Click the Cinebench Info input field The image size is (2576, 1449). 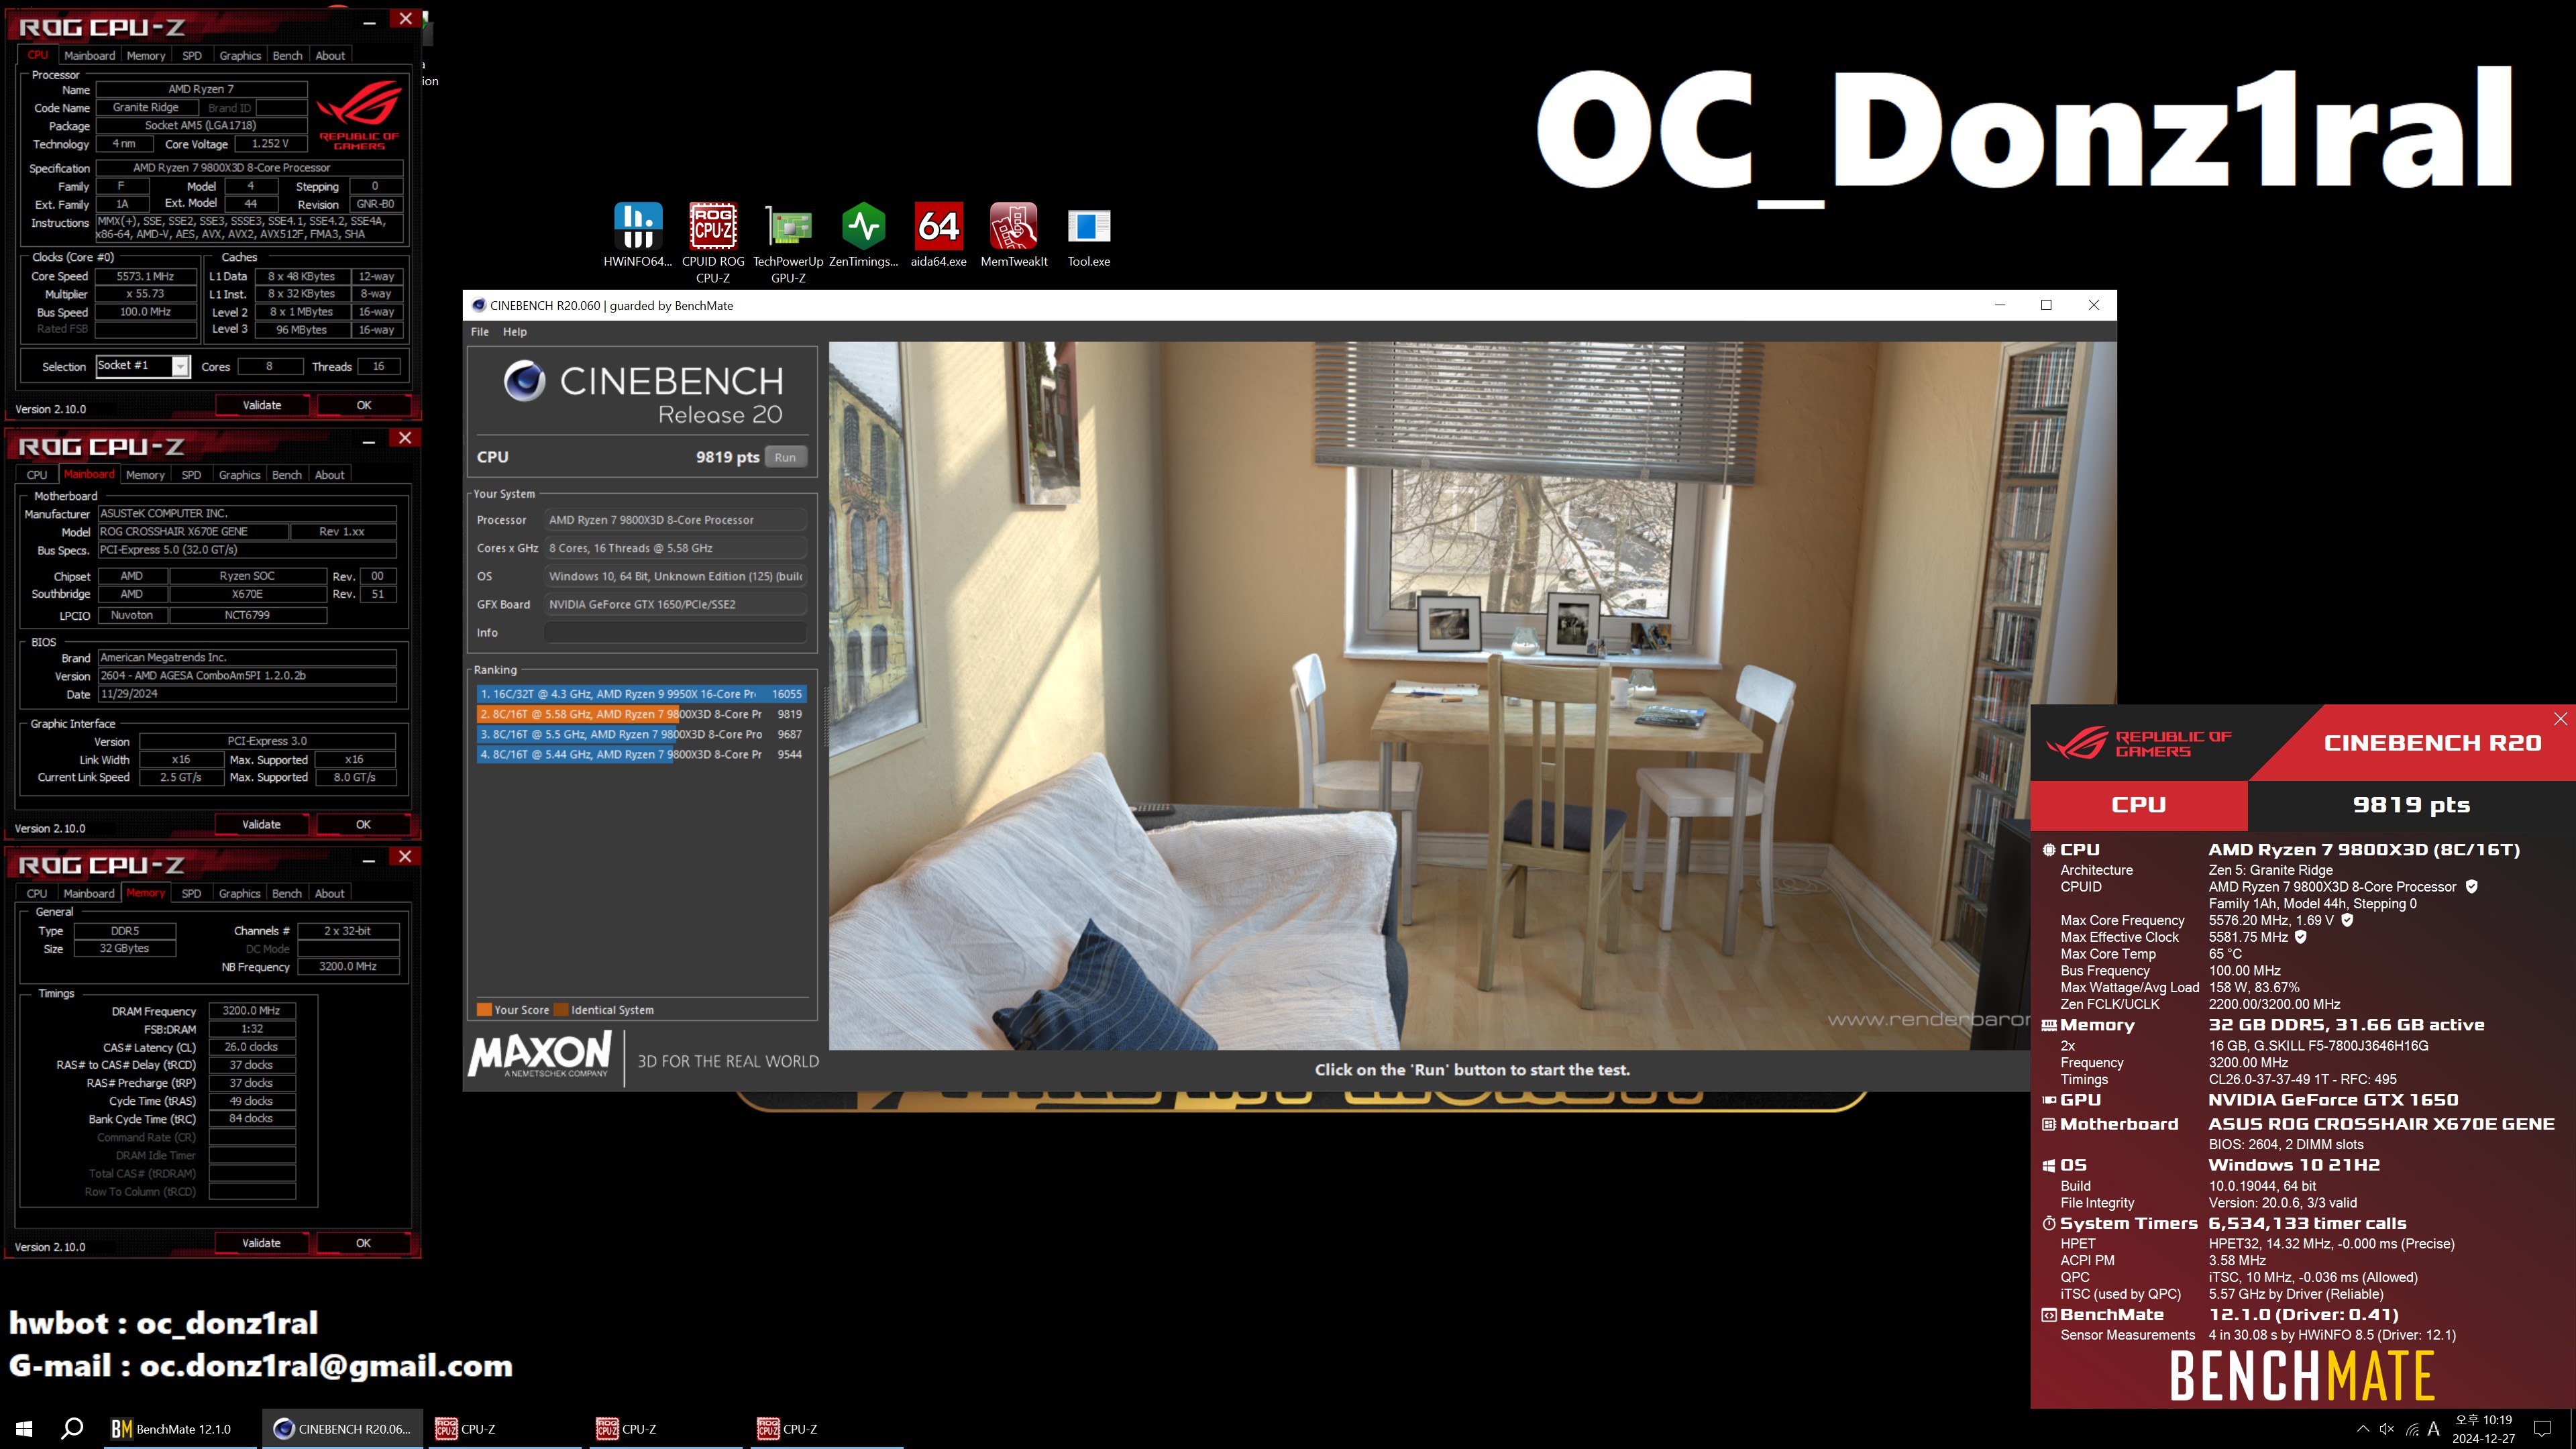(x=675, y=632)
